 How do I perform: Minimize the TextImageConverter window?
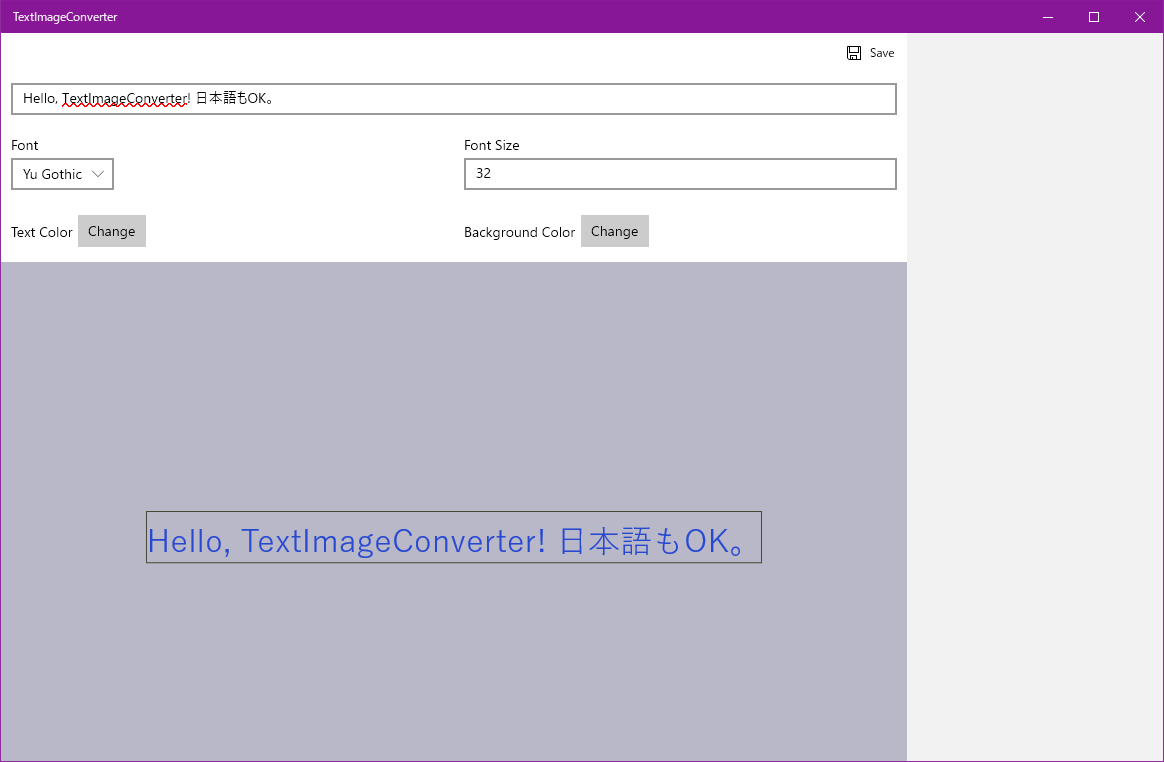coord(1048,16)
